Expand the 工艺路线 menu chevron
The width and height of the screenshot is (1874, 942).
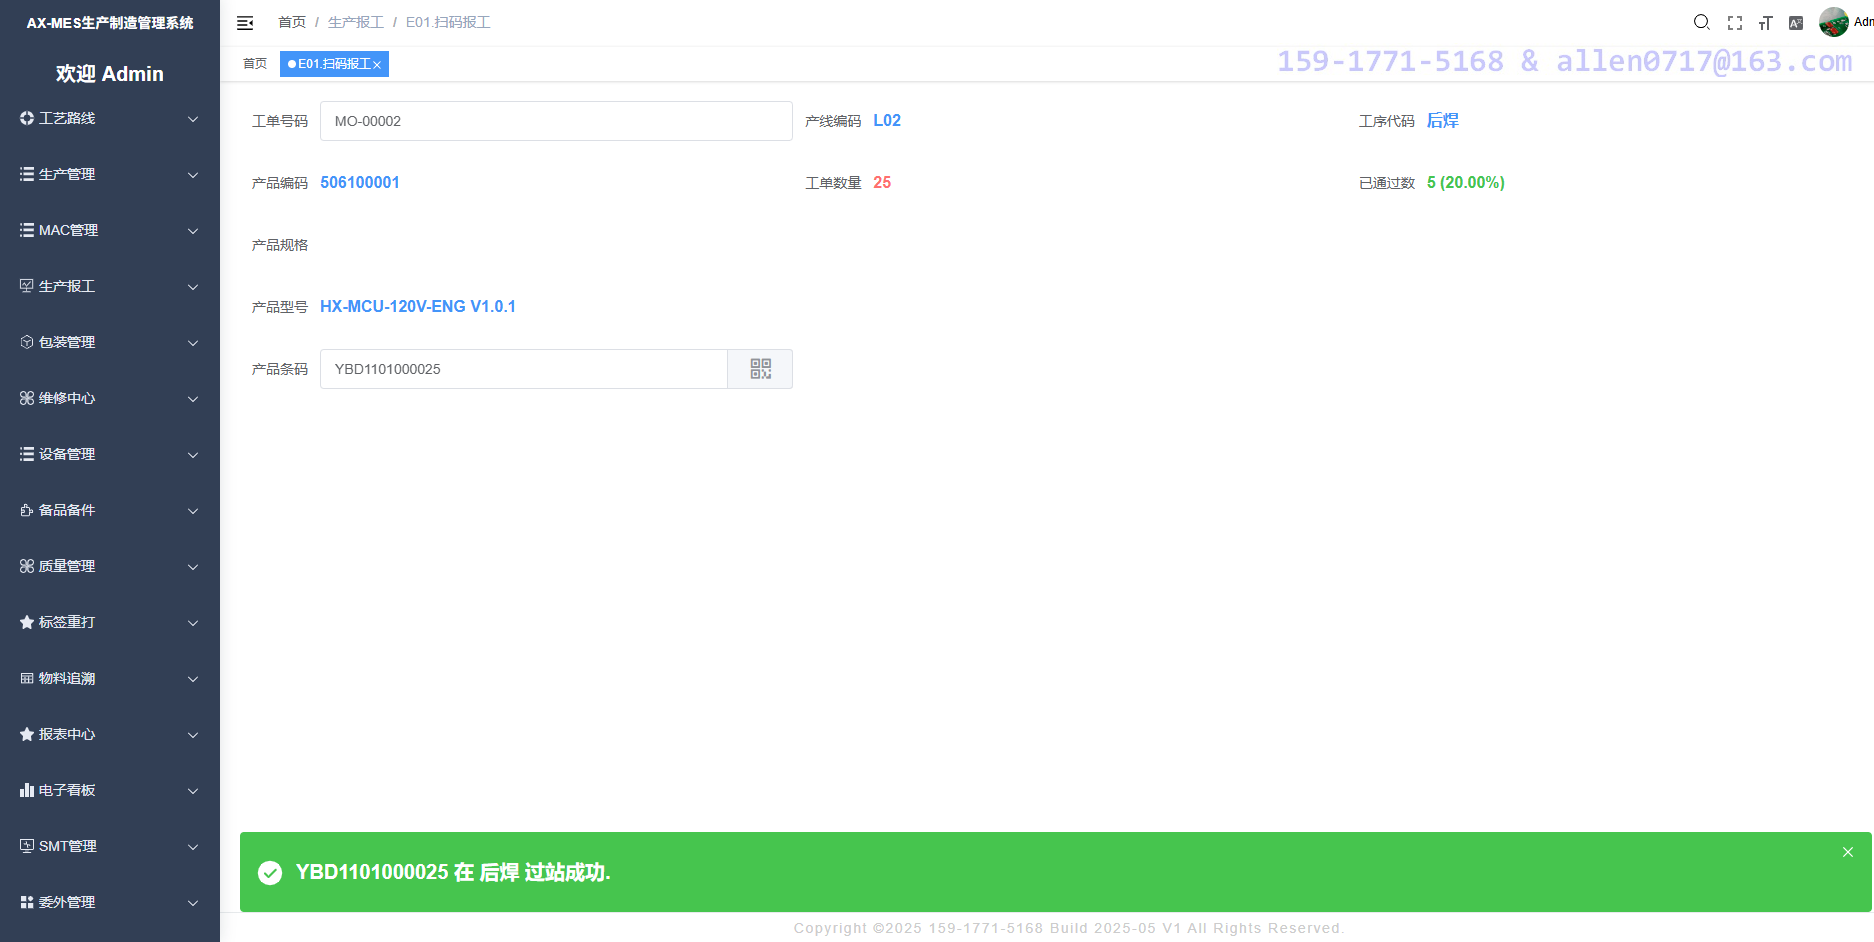193,119
